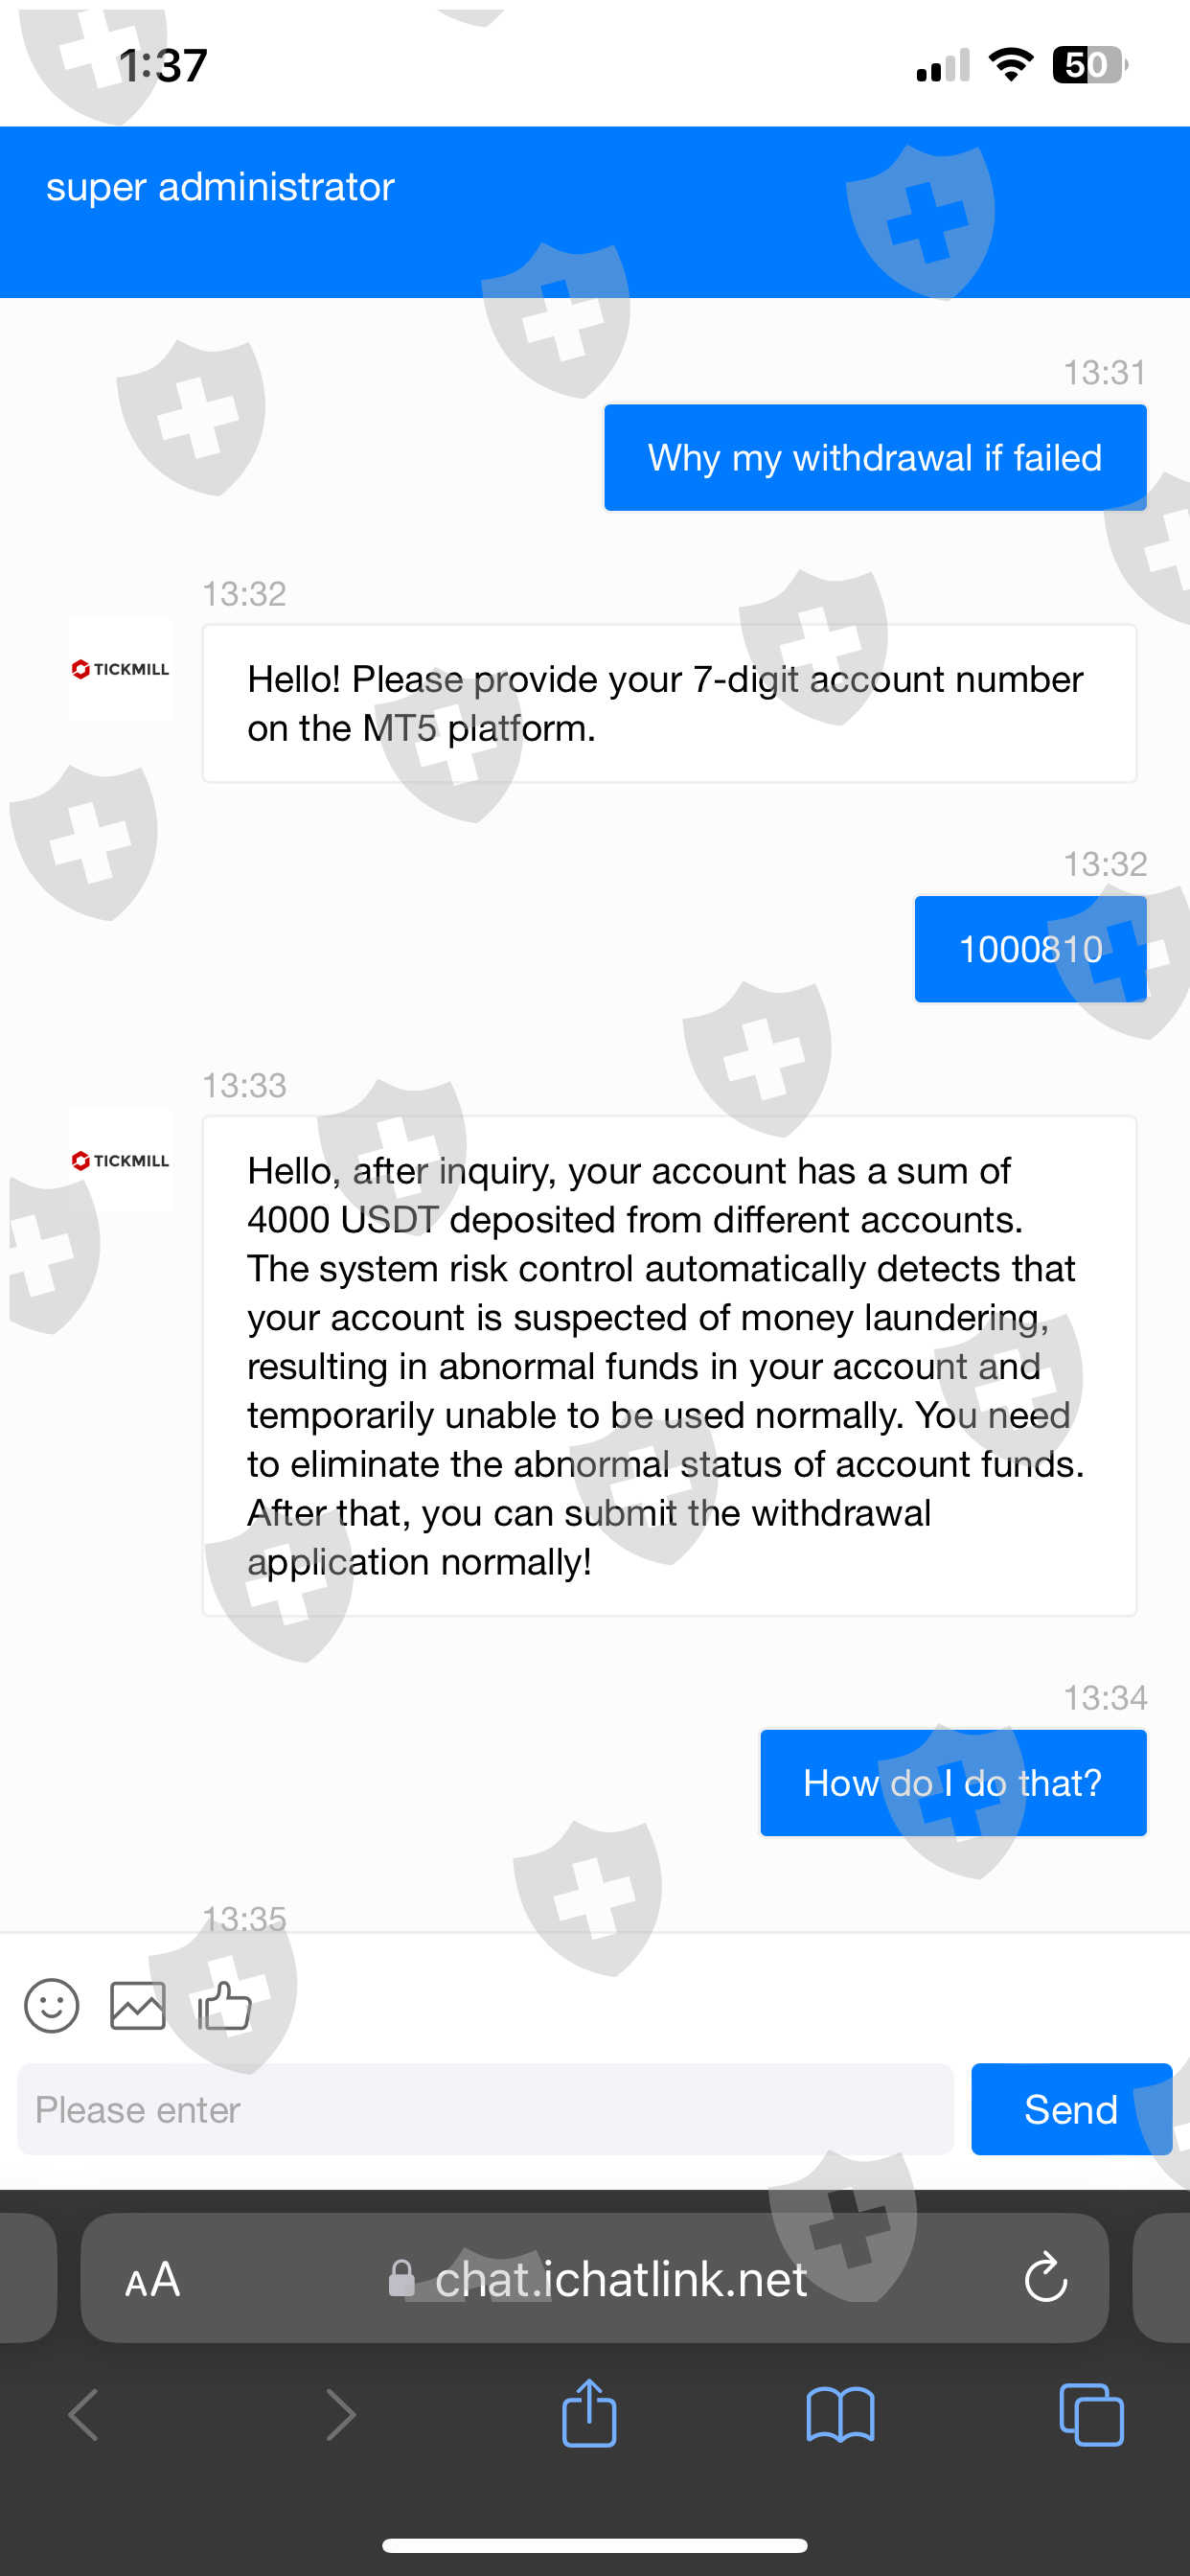Tap the 1000810 message bubble

[1030, 949]
